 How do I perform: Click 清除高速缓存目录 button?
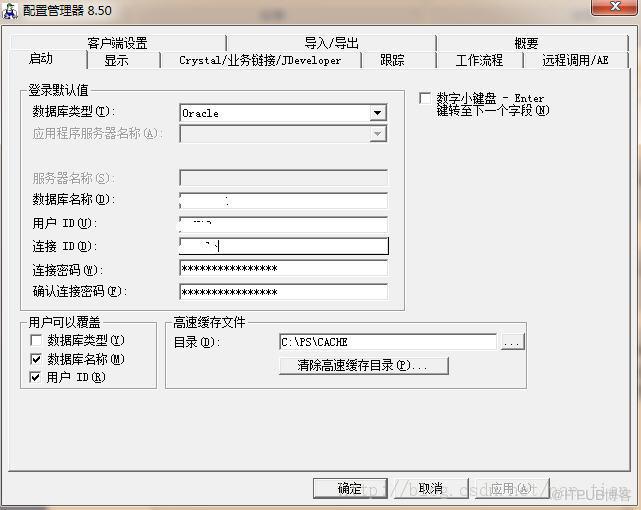point(363,365)
